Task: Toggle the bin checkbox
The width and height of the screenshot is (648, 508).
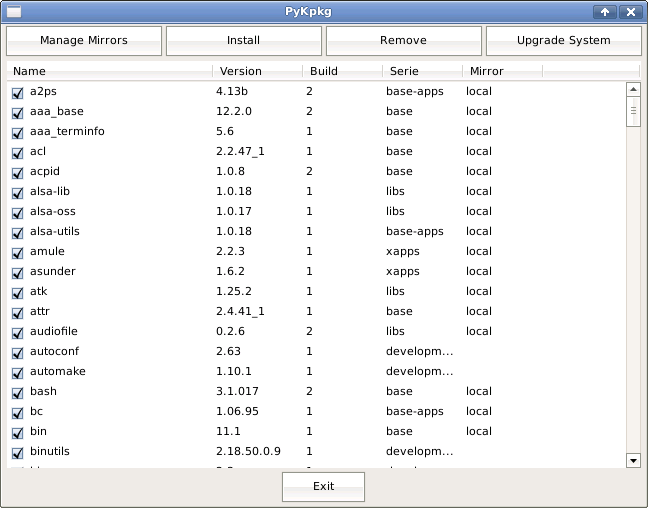Action: coord(17,432)
